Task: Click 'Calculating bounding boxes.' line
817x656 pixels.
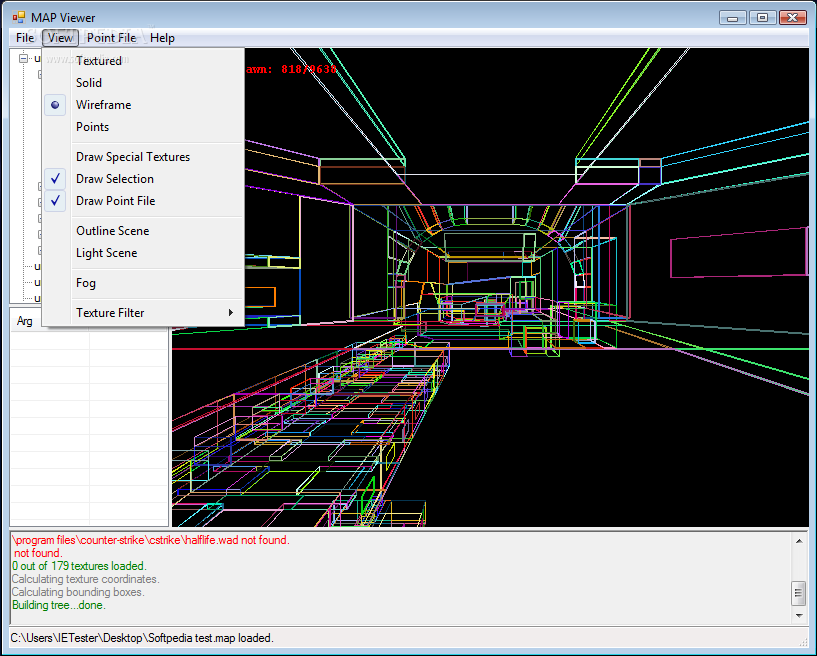Action: 78,592
